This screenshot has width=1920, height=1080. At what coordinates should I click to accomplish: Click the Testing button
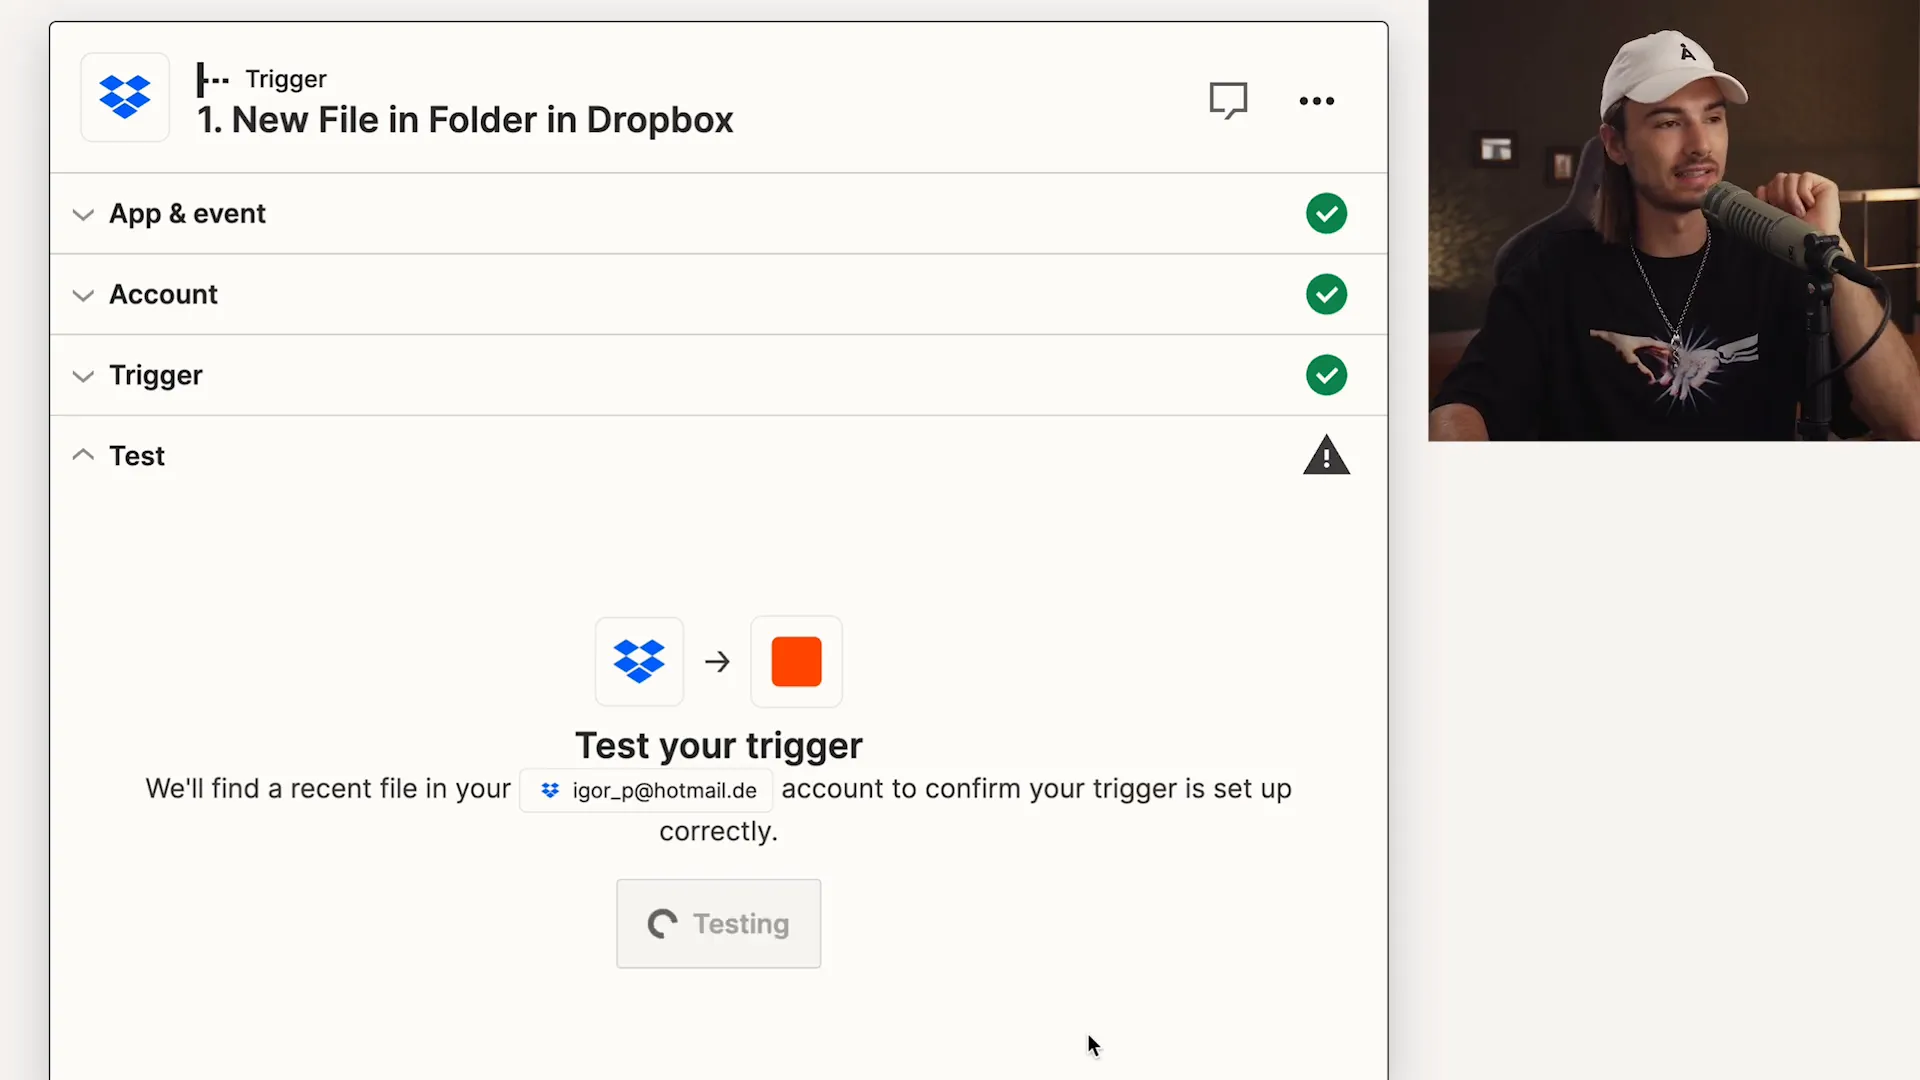tap(718, 923)
